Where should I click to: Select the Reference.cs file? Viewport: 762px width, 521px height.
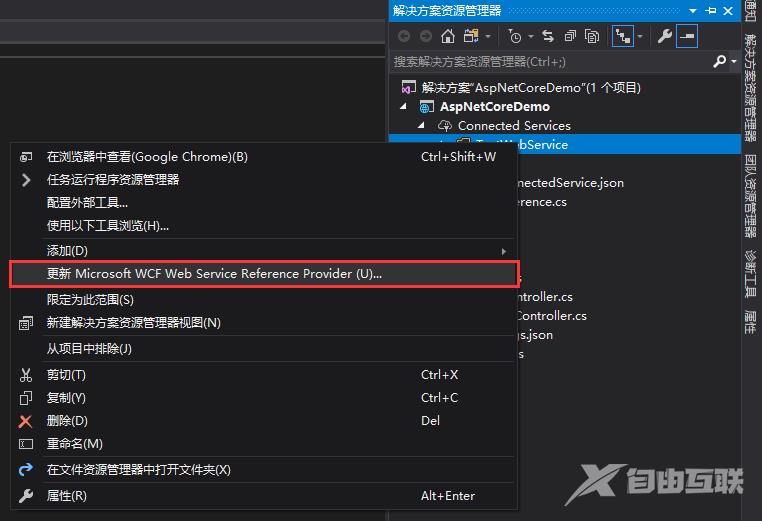tap(541, 202)
